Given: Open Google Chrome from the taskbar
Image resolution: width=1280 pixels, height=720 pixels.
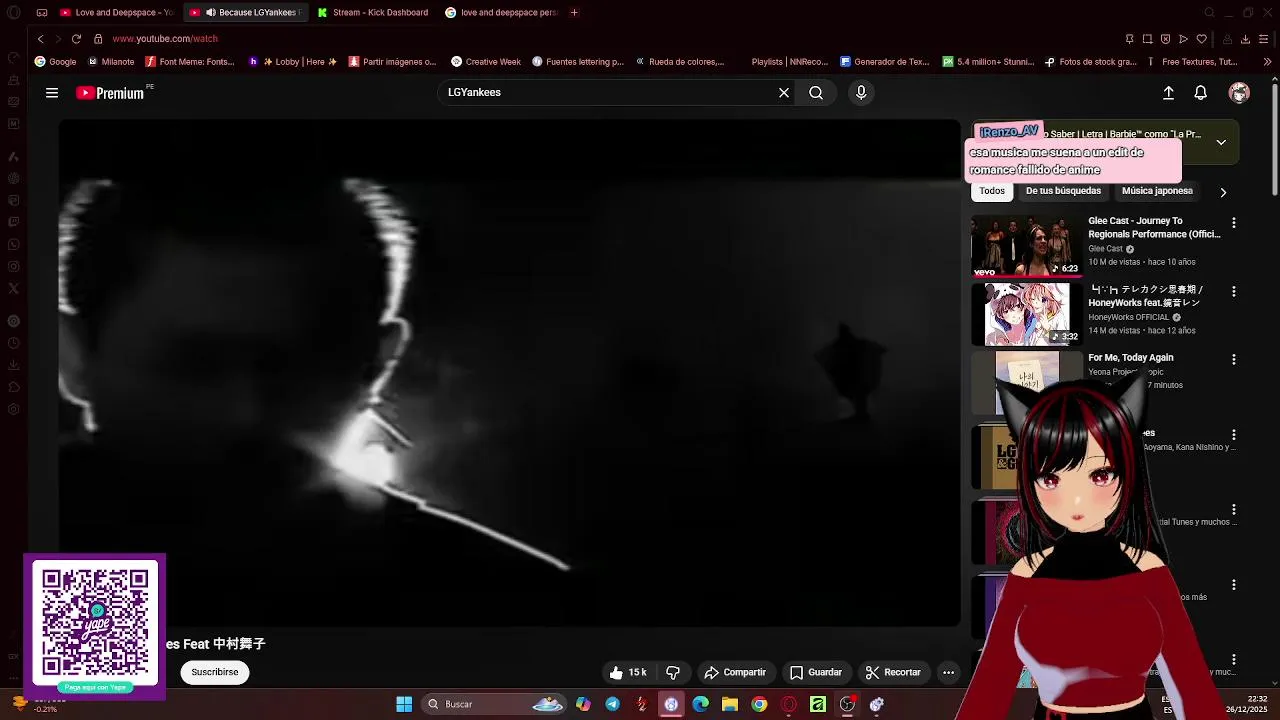Looking at the screenshot, I should (x=759, y=704).
